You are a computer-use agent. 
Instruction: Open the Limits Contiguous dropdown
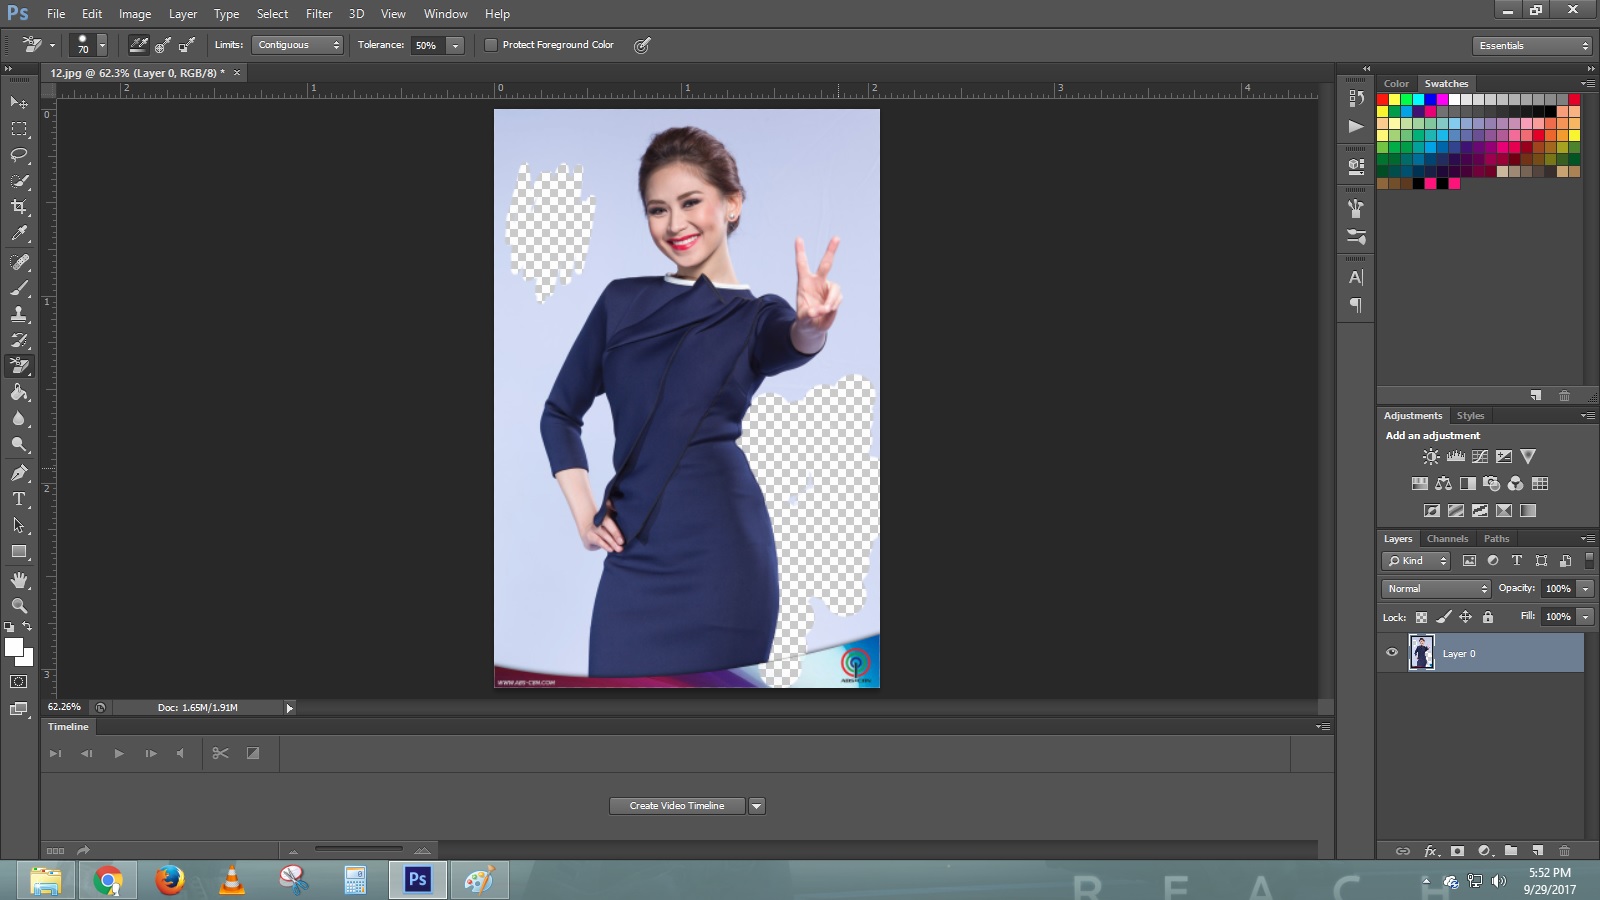click(297, 44)
